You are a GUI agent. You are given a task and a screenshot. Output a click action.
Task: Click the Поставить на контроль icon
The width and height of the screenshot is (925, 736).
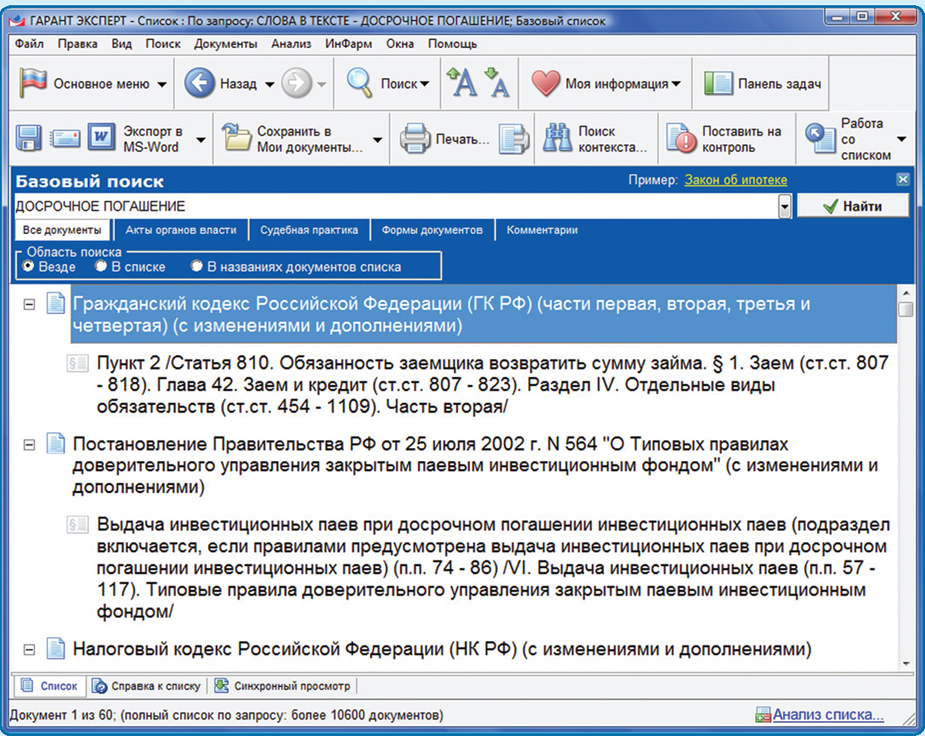tap(681, 139)
